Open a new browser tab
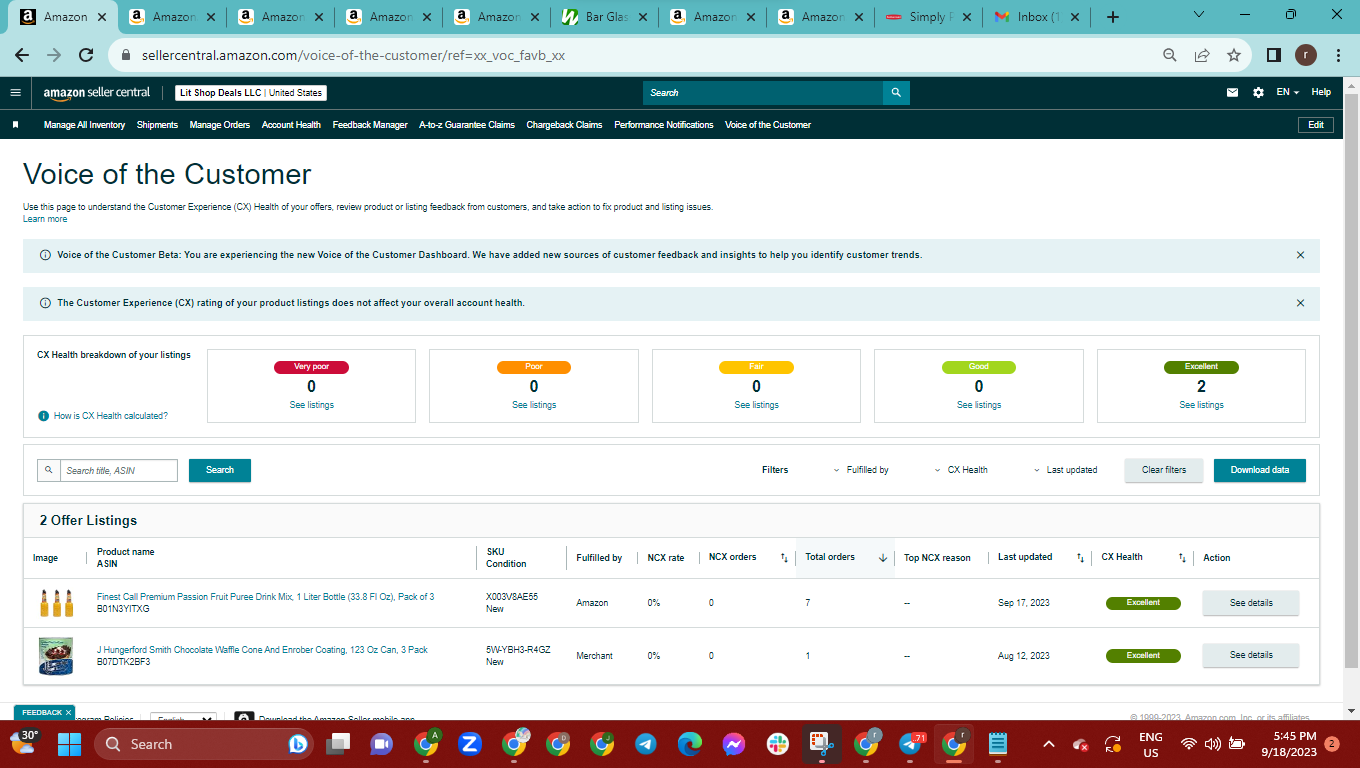Screen dimensions: 1360x768 [1113, 17]
